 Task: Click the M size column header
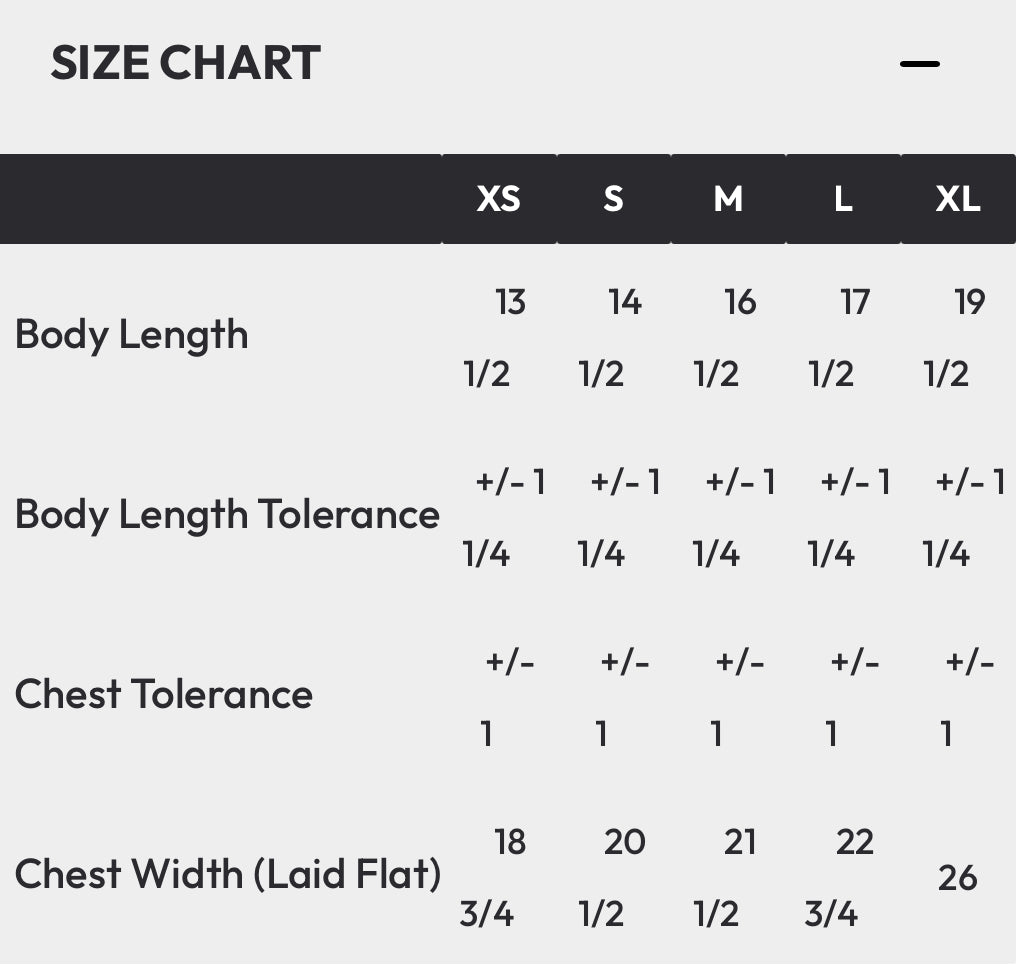(728, 199)
